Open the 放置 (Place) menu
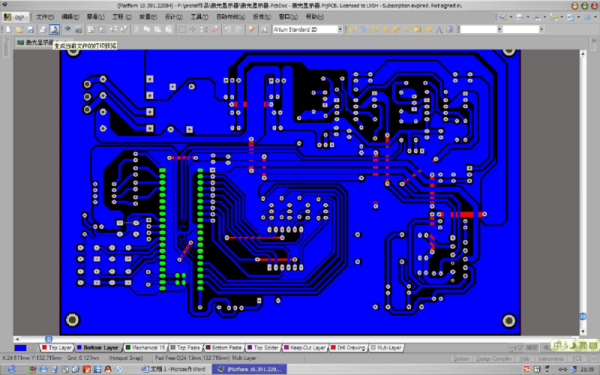Viewport: 600px width, 375px height. point(148,17)
